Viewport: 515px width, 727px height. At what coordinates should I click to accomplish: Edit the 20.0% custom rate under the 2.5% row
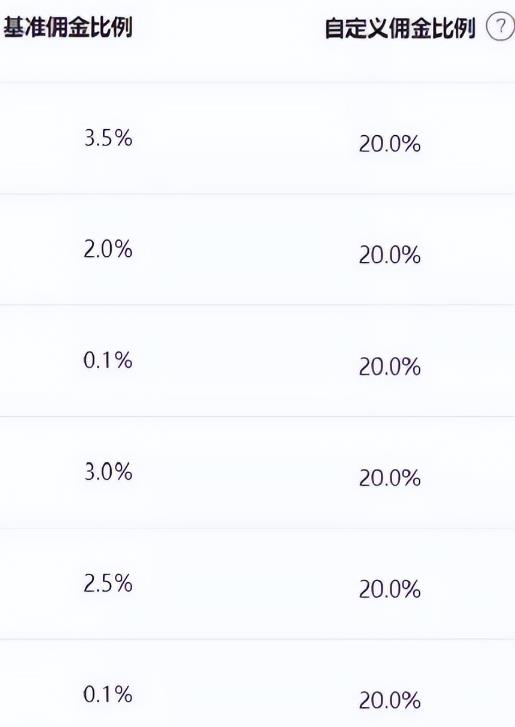[x=390, y=701]
